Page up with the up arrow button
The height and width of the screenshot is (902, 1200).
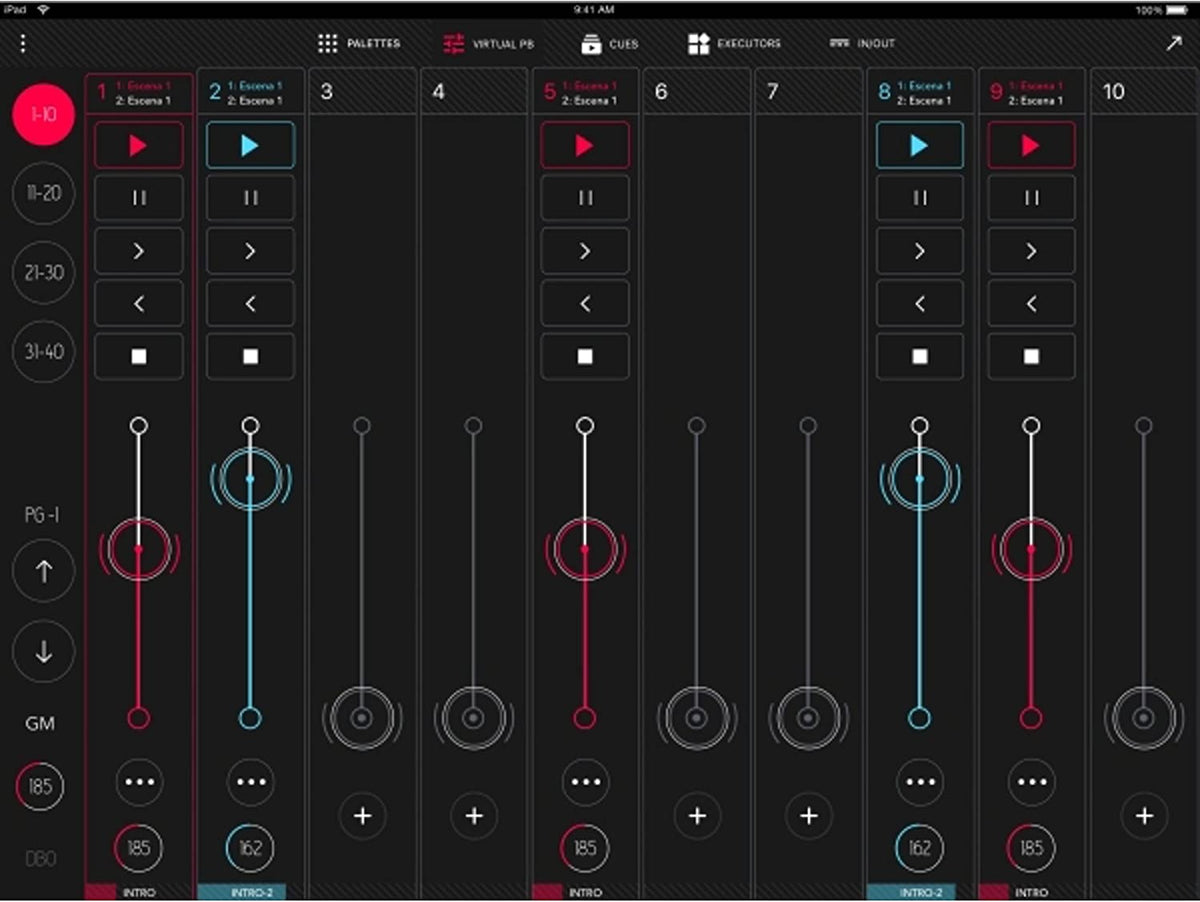pos(43,571)
